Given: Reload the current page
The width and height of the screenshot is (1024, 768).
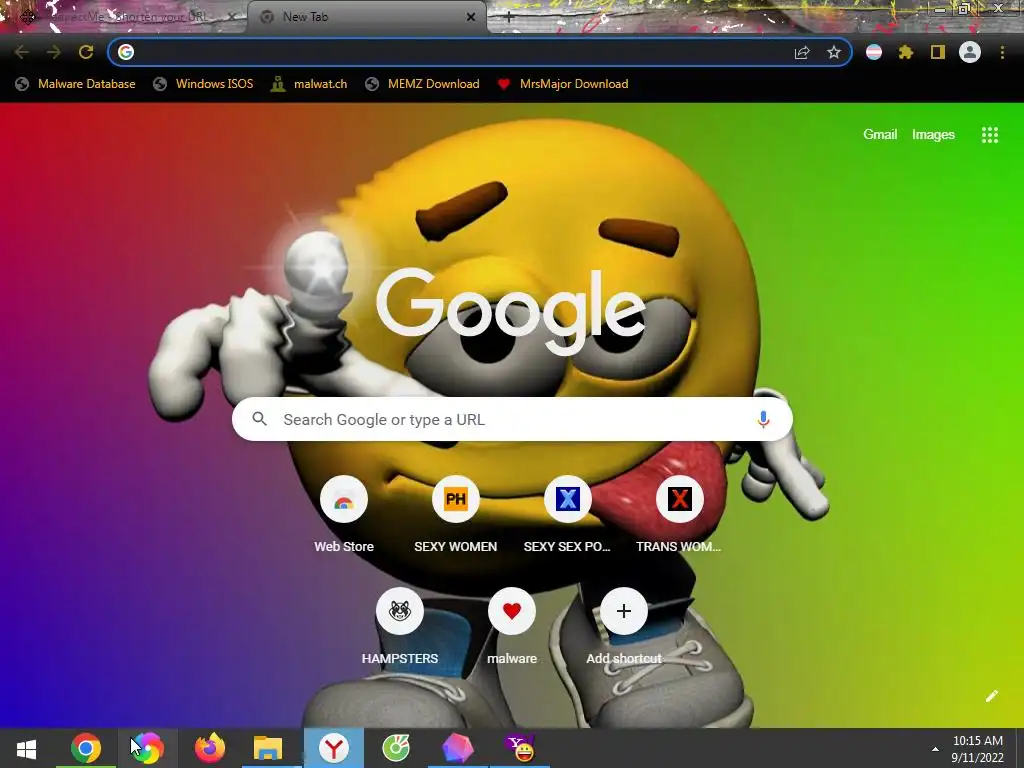Looking at the screenshot, I should (x=86, y=52).
